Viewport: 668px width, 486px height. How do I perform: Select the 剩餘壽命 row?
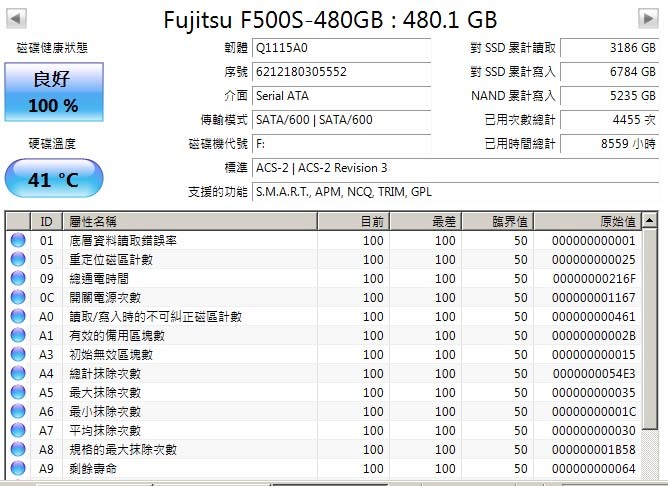pyautogui.click(x=324, y=469)
